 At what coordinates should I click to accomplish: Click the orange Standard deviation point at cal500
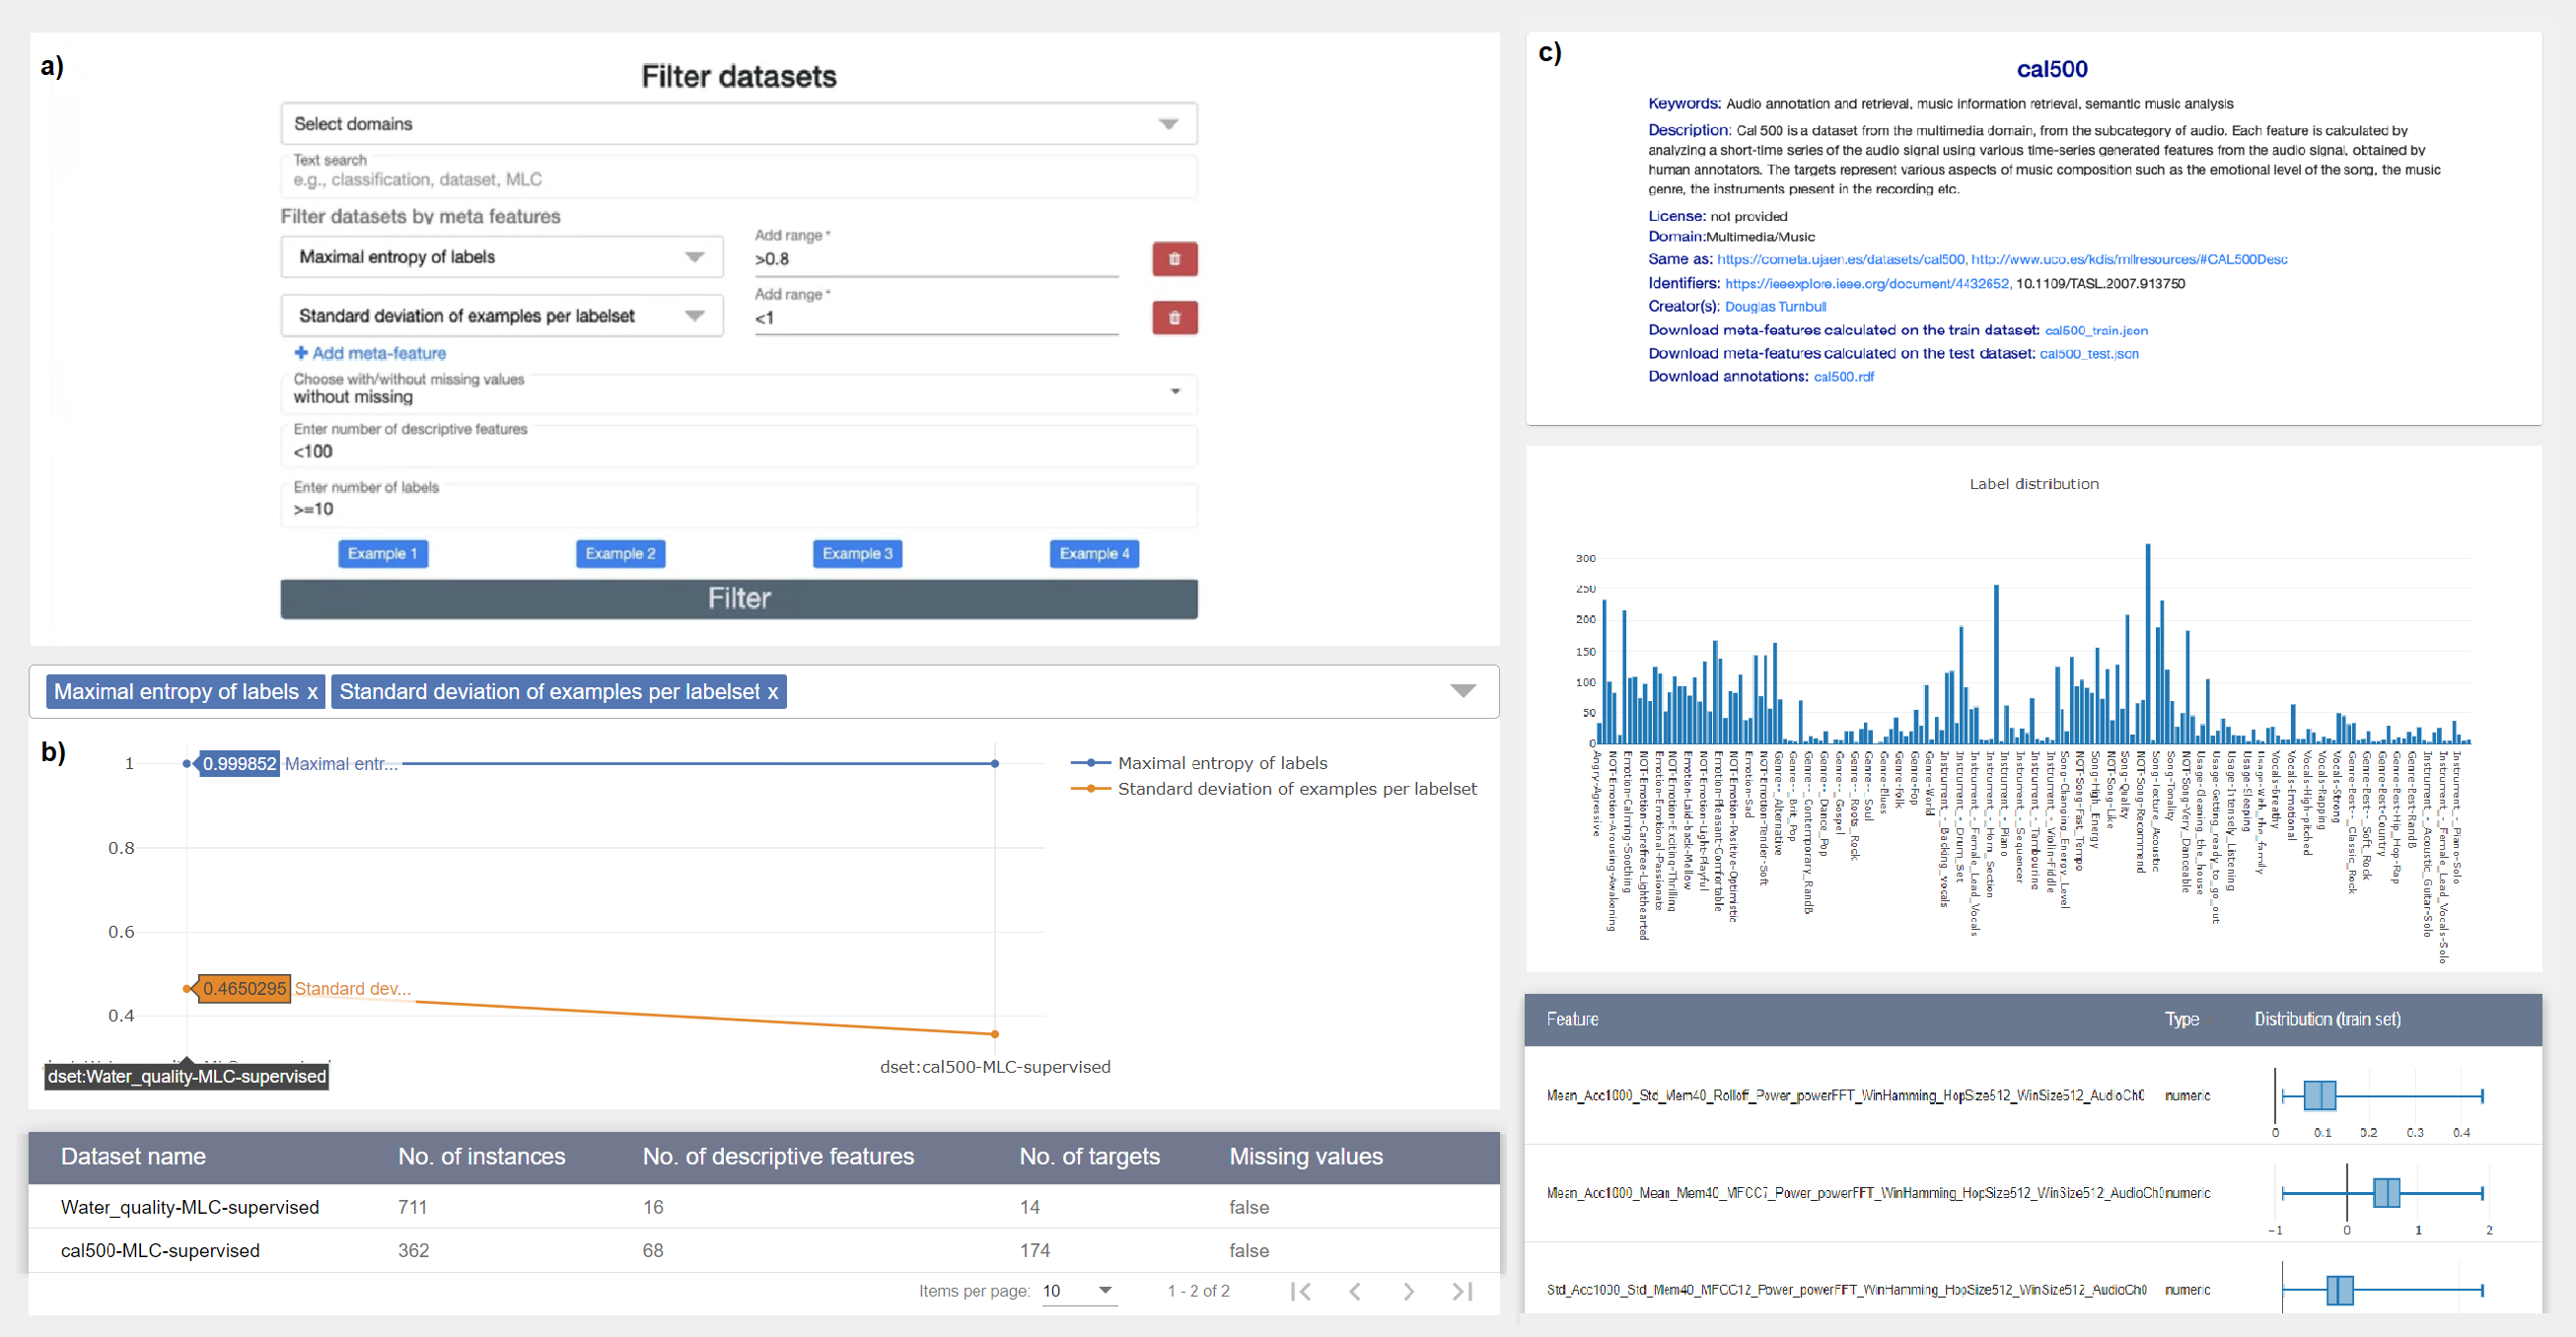tap(994, 1034)
